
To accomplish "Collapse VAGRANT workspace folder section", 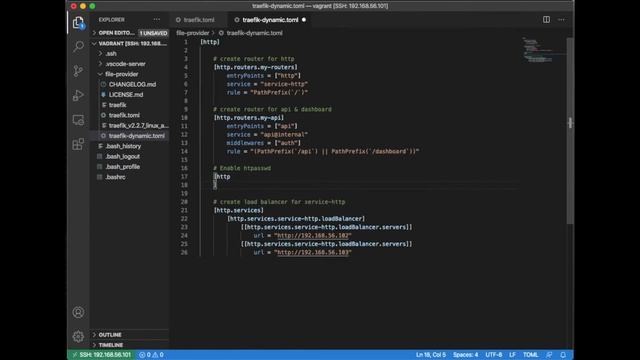I will tap(129, 43).
